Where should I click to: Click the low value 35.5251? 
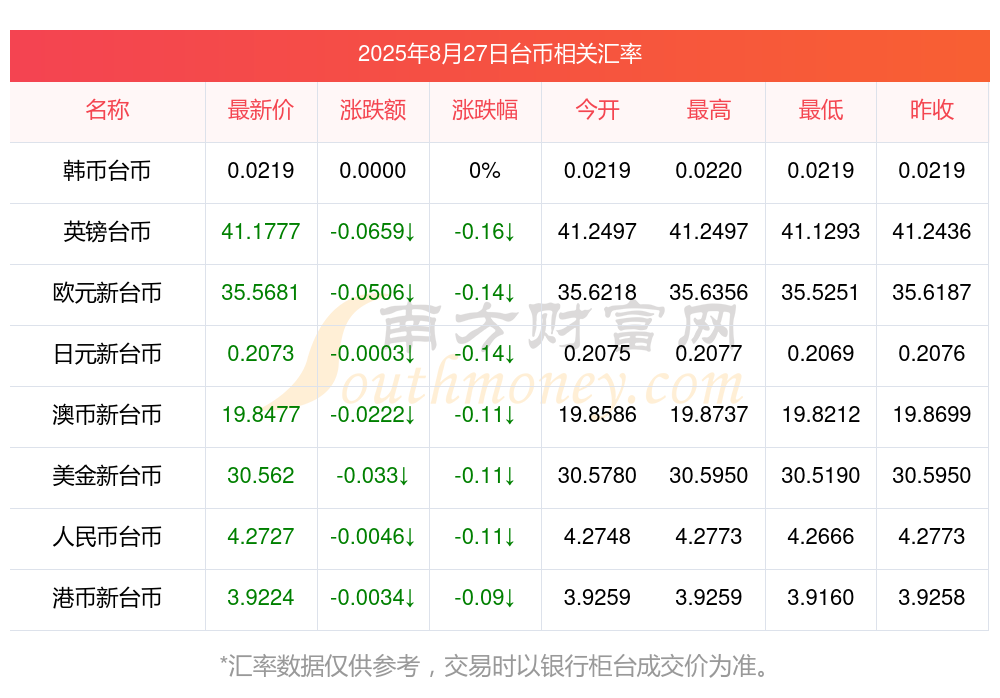(821, 293)
